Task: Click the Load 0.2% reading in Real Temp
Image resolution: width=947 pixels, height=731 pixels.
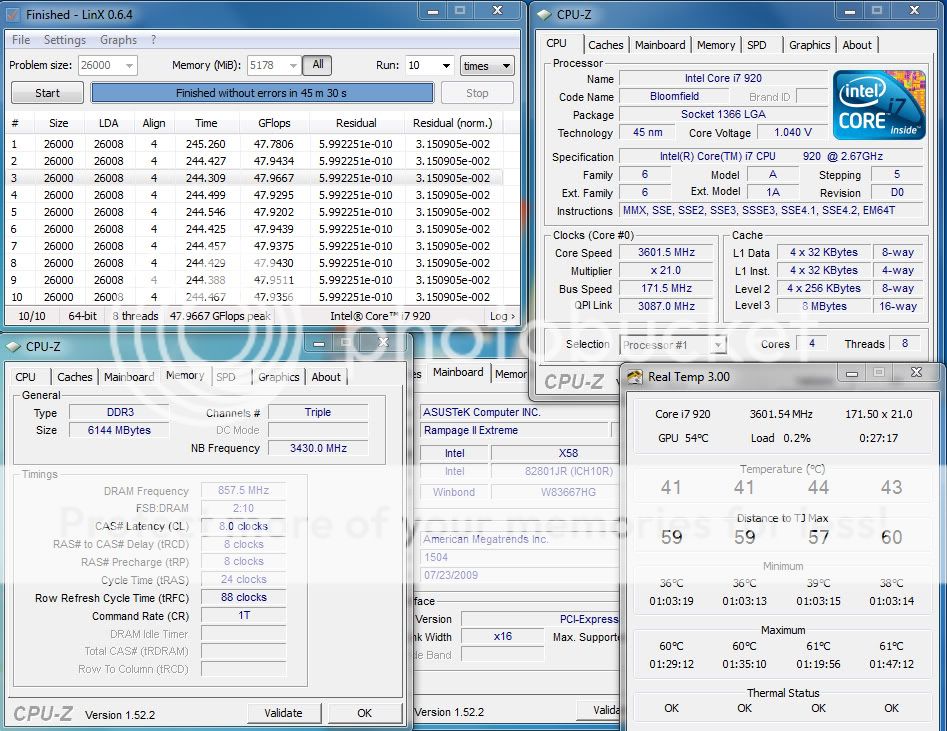Action: point(781,438)
